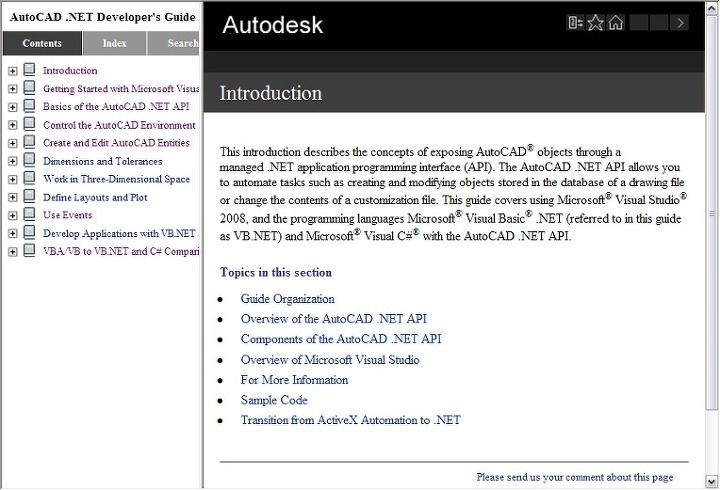
Task: Follow the Guide Organization link
Action: 287,299
